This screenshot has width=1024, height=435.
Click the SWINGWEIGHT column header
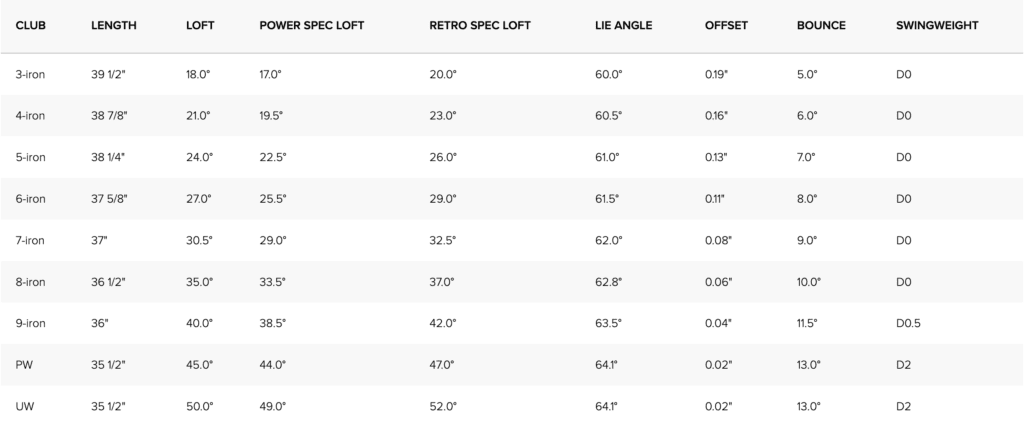937,25
